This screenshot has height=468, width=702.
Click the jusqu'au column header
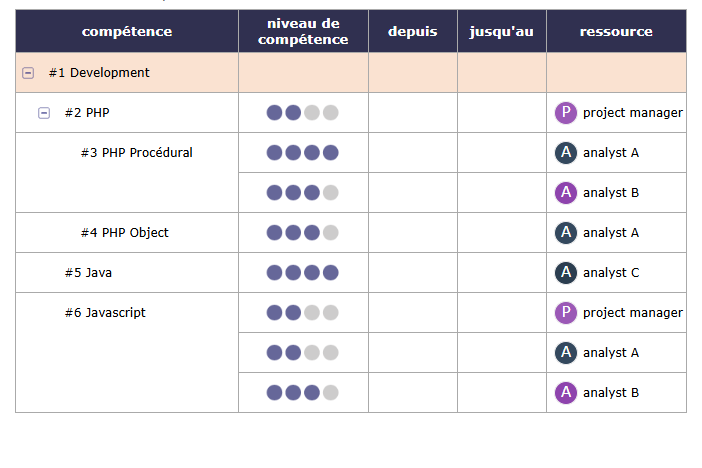501,32
